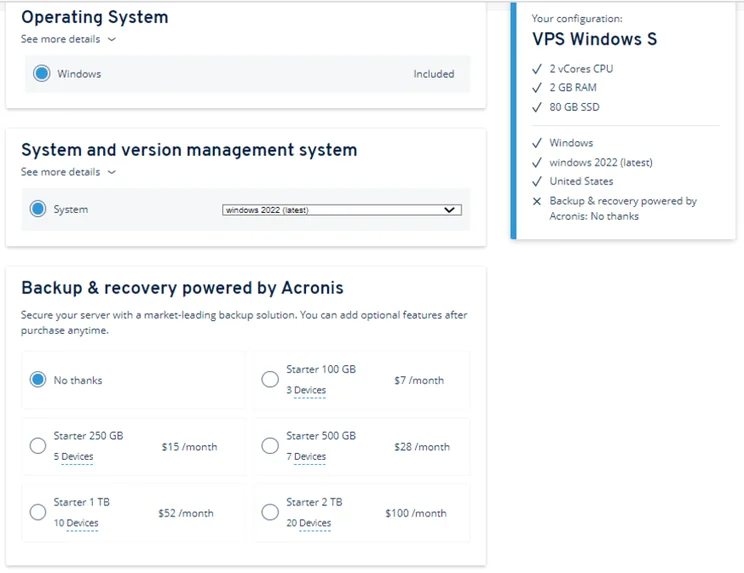Expand See more details under System and version
This screenshot has width=744, height=573.
[68, 172]
